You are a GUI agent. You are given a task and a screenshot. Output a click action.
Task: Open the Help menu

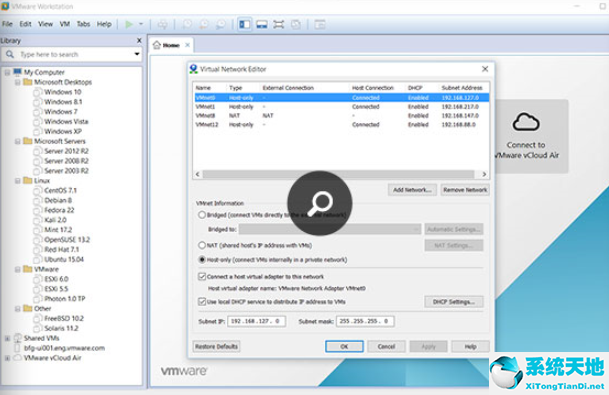(104, 24)
